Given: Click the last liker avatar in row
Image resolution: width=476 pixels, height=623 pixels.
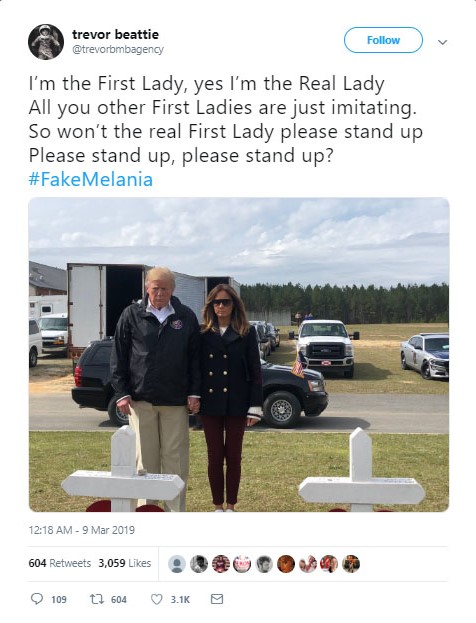Looking at the screenshot, I should click(351, 564).
